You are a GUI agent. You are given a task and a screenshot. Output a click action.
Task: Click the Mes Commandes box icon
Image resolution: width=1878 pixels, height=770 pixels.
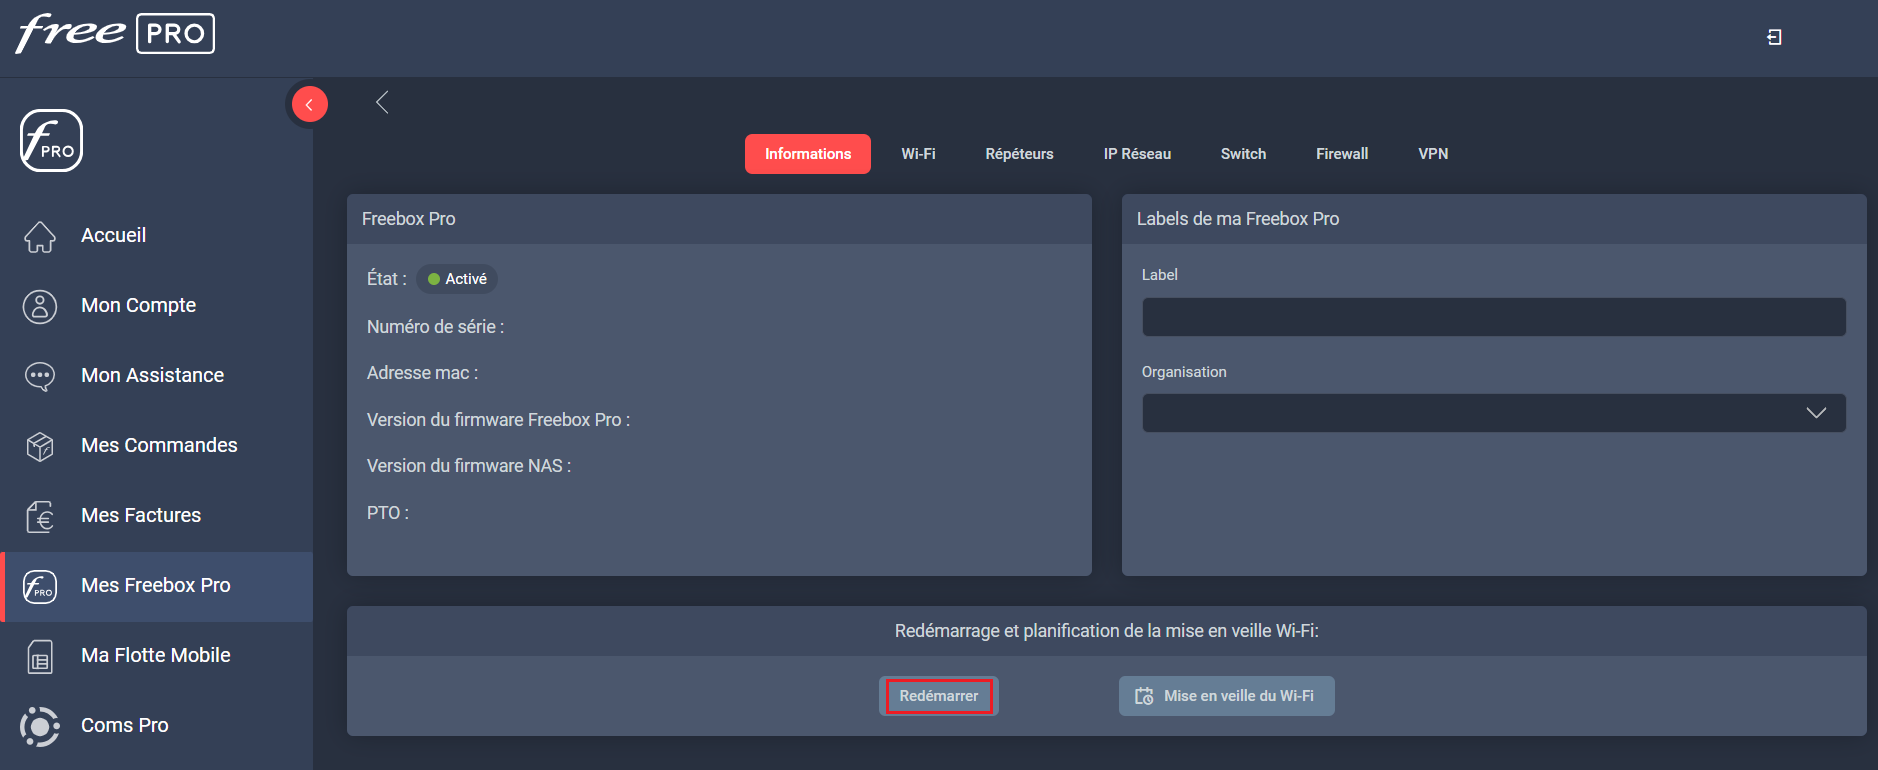[40, 446]
